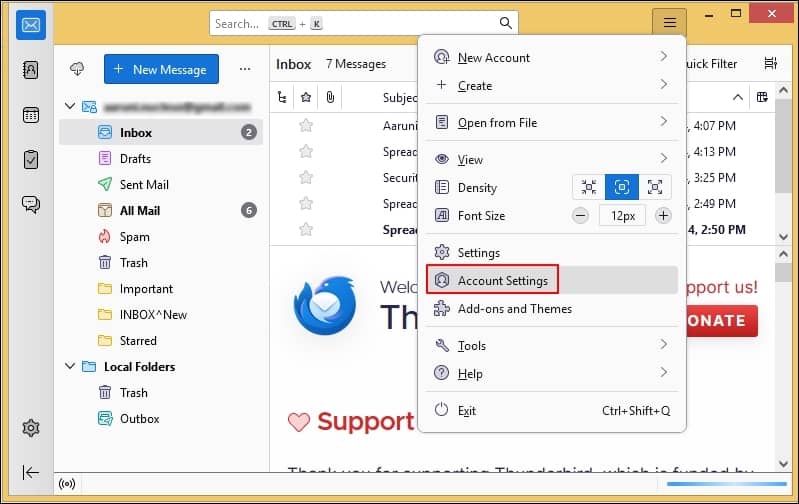The height and width of the screenshot is (504, 799).
Task: Choose Exit from the menu
Action: coord(552,410)
